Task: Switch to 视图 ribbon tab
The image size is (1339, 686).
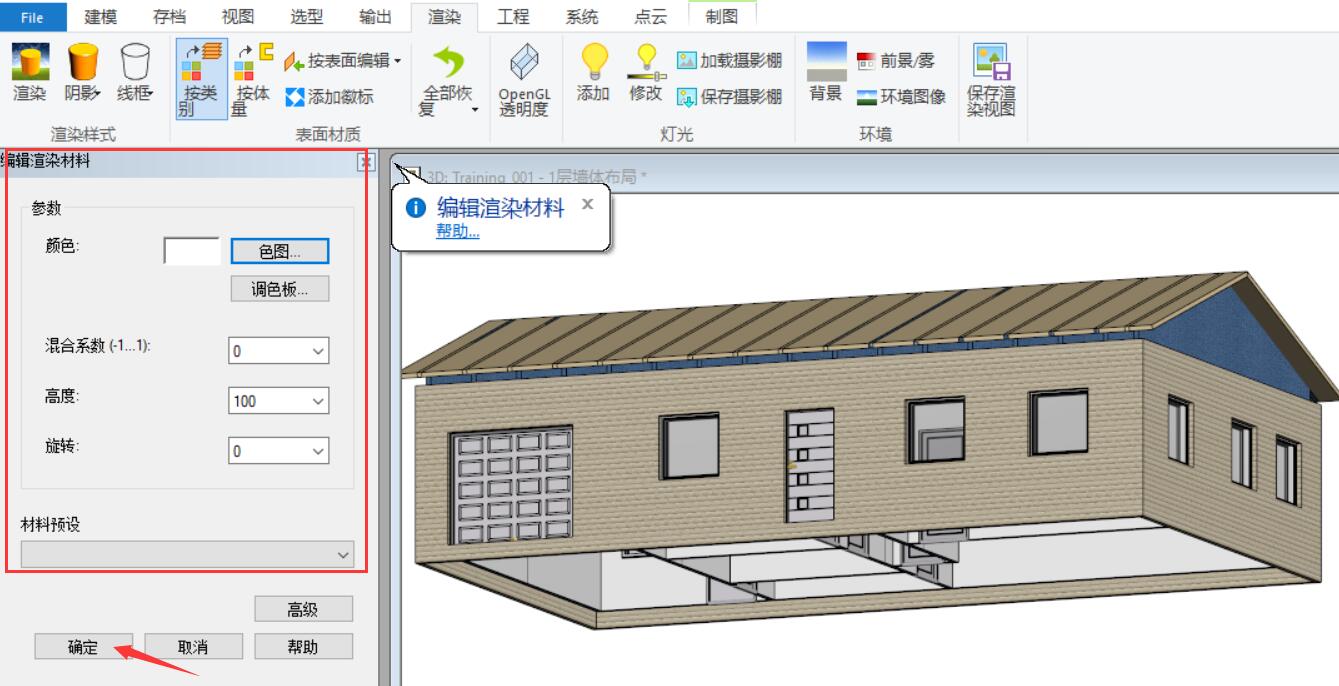Action: (237, 16)
